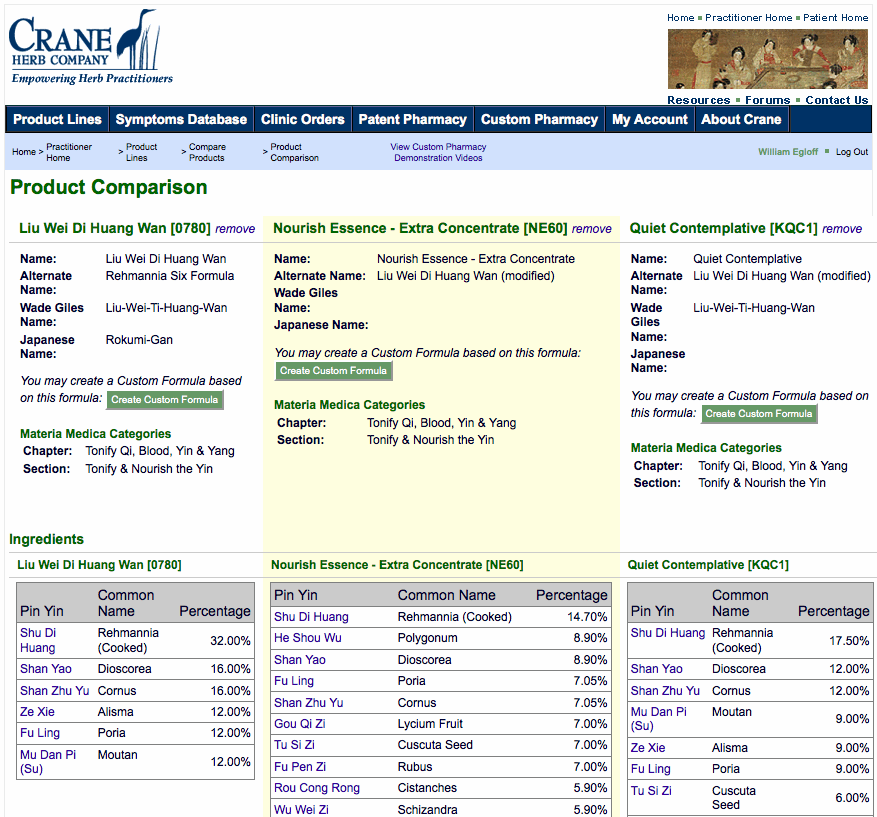Click Patient Home link at top
877x817 pixels.
pos(835,18)
